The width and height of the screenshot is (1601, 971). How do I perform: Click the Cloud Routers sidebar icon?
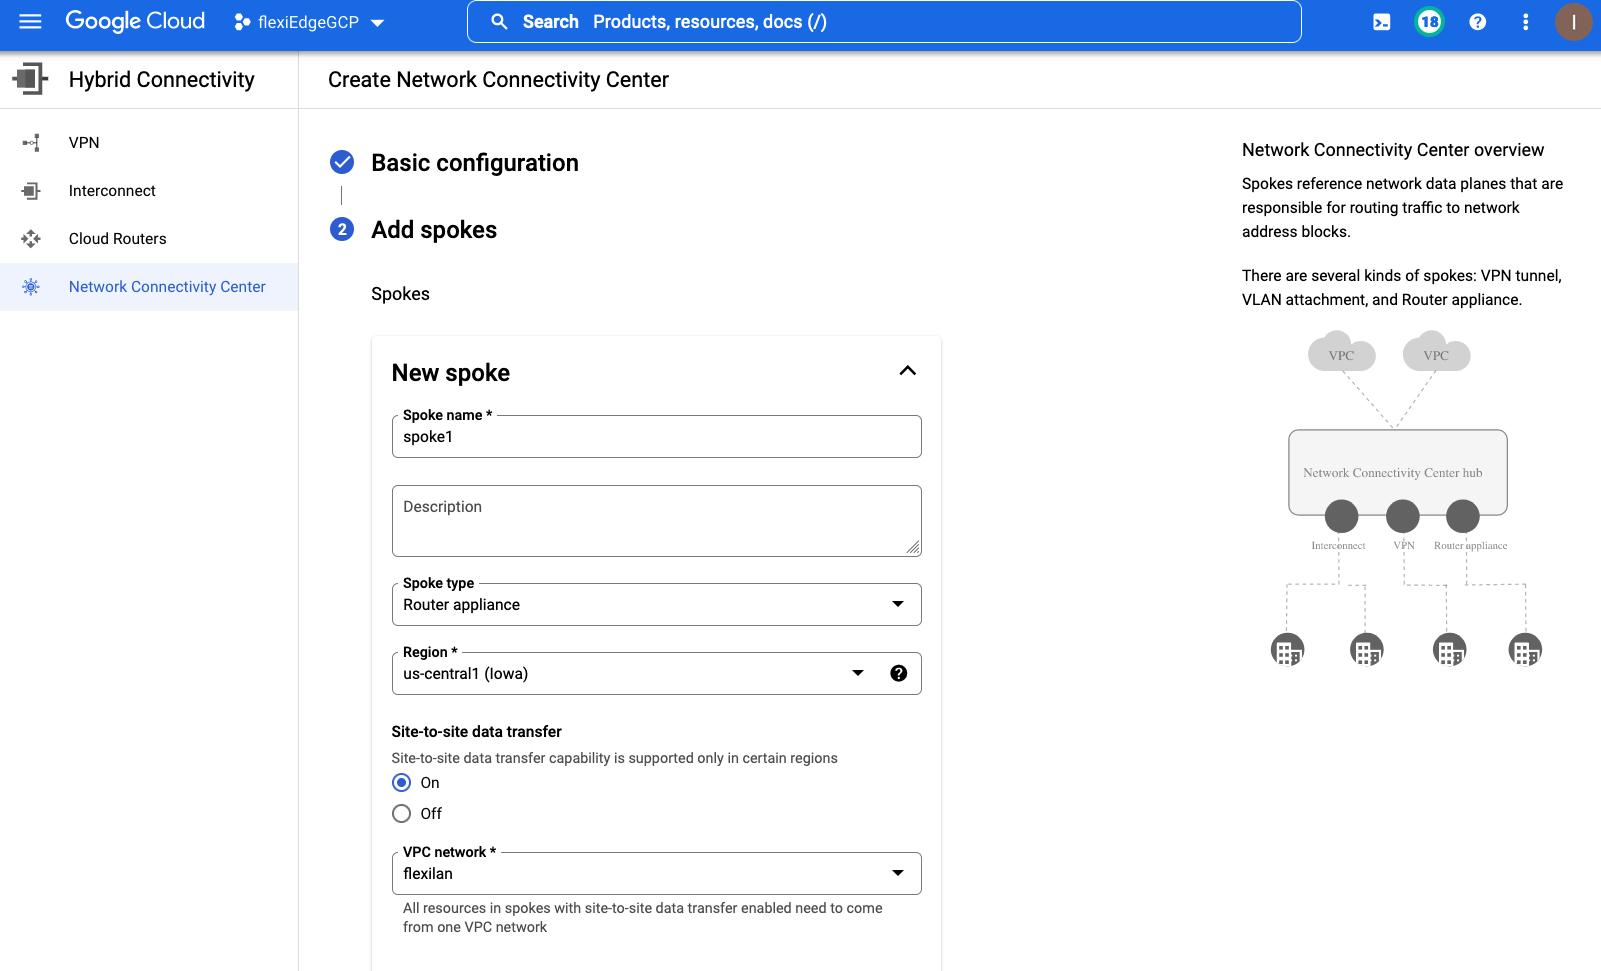coord(31,239)
